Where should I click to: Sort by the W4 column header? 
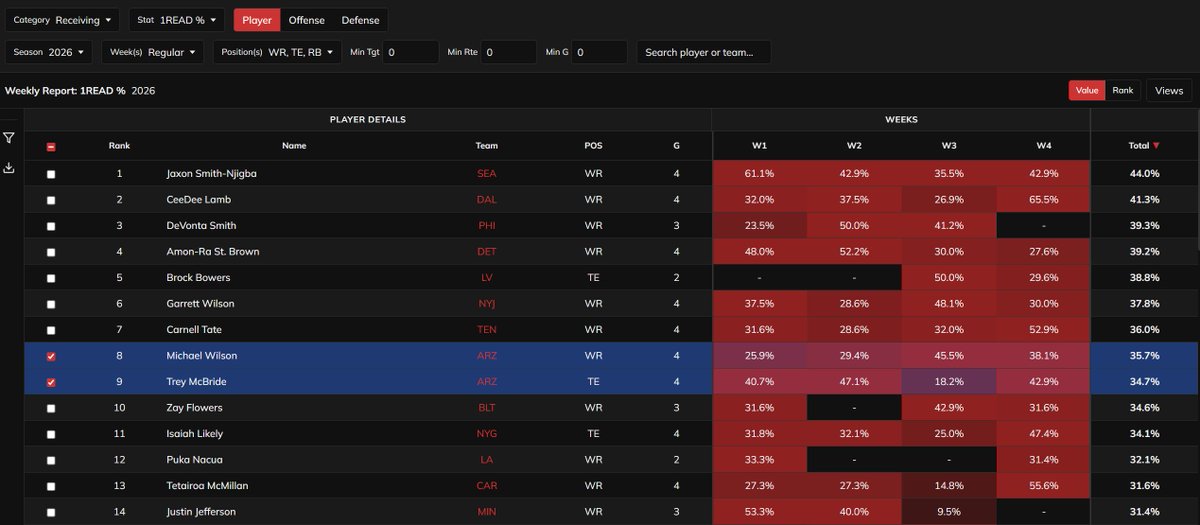pos(1044,146)
